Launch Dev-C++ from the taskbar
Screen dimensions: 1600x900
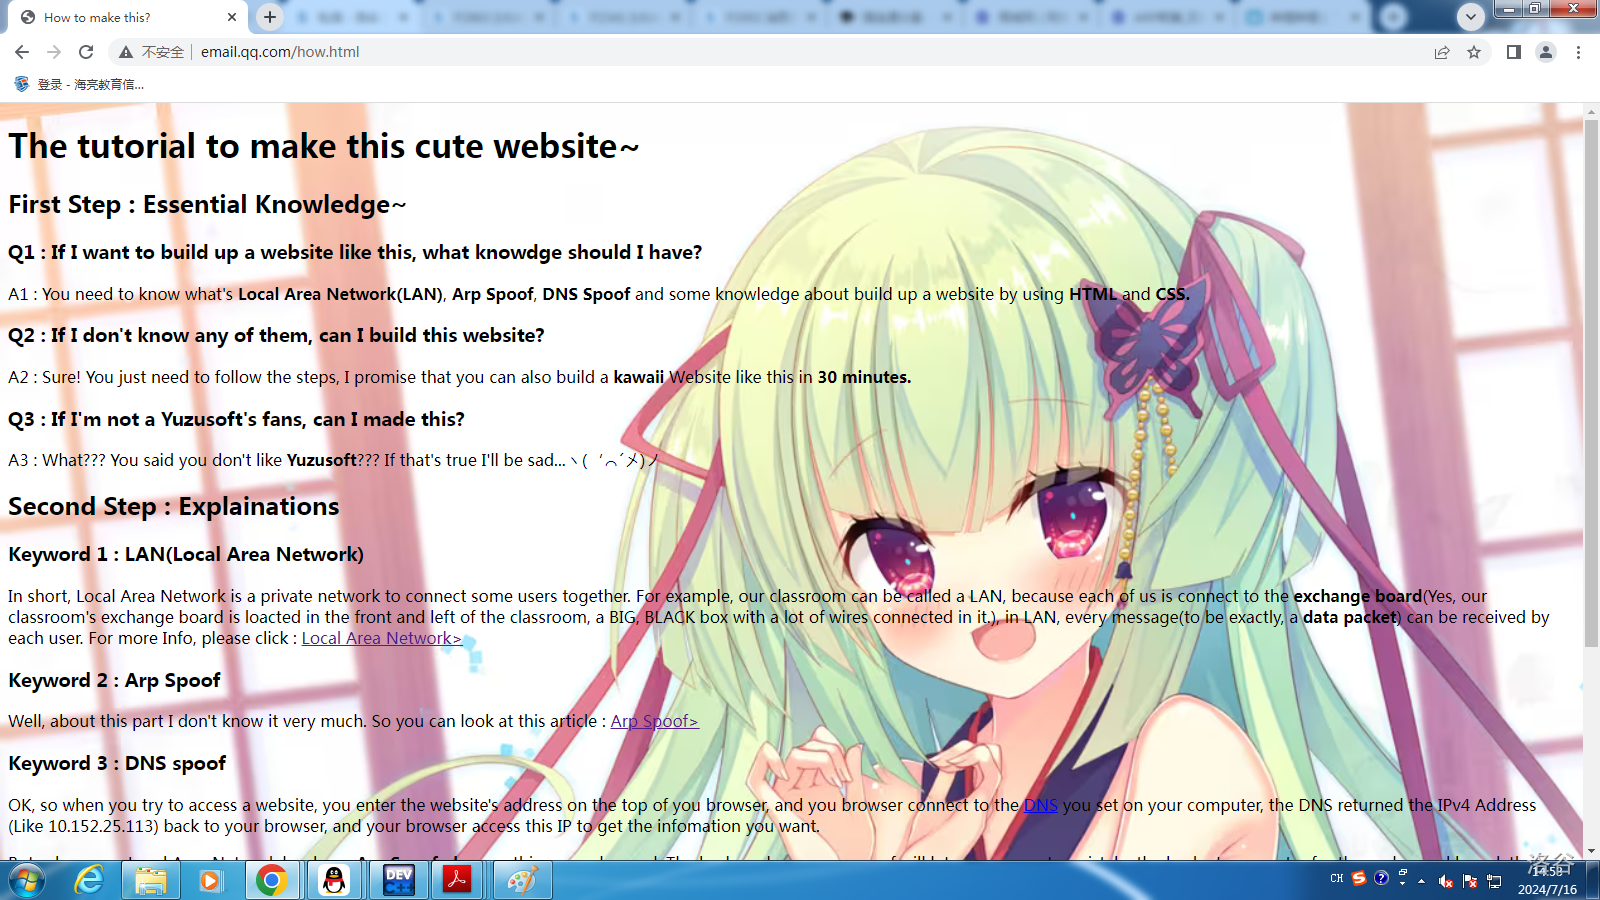coord(398,881)
